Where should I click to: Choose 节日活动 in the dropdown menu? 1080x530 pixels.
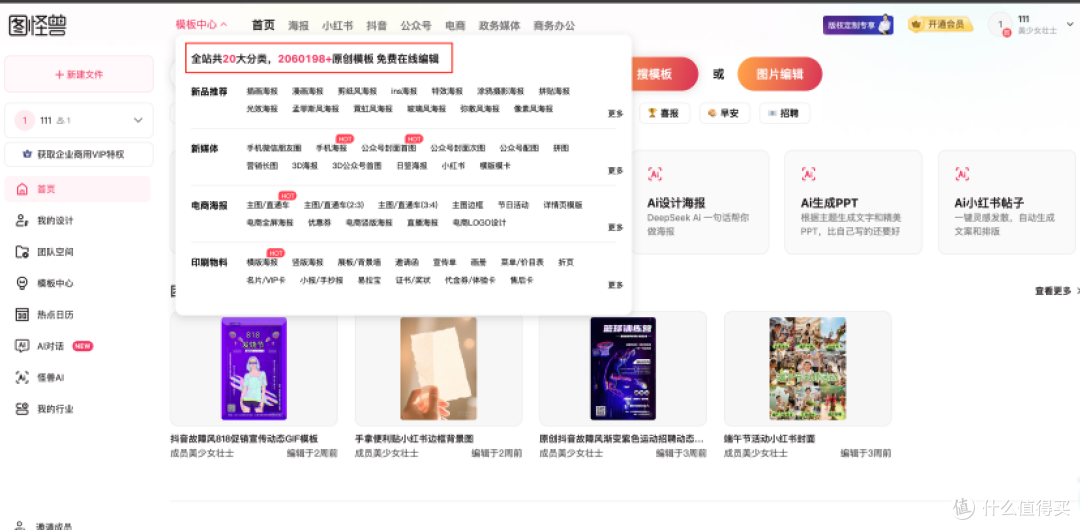pos(513,205)
